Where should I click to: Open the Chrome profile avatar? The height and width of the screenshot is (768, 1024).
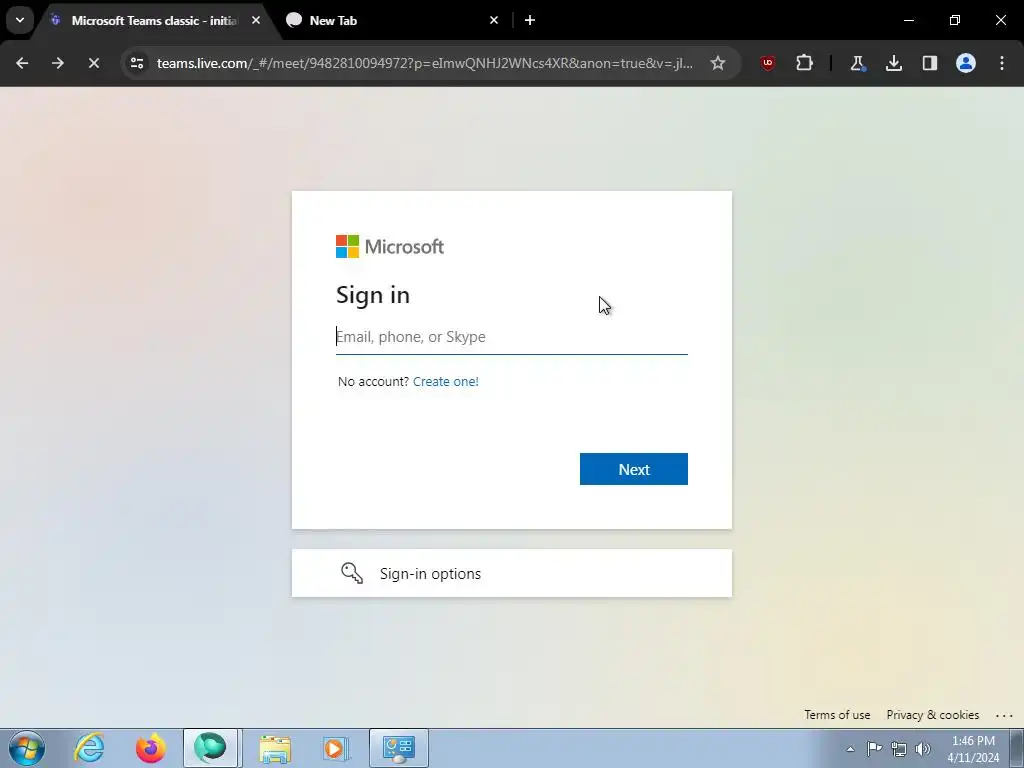[x=966, y=63]
